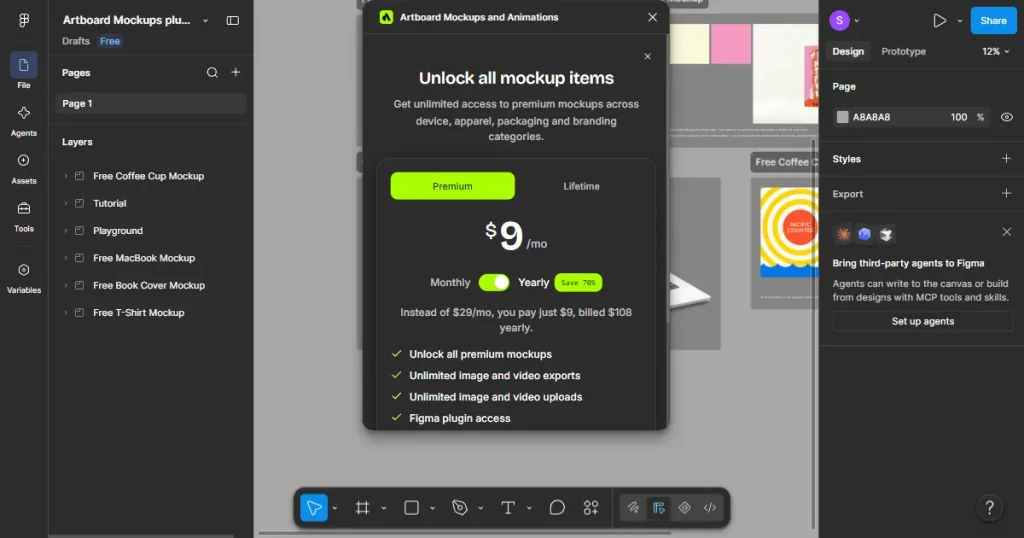Expand the Tutorial layer
Image resolution: width=1024 pixels, height=538 pixels.
[65, 203]
